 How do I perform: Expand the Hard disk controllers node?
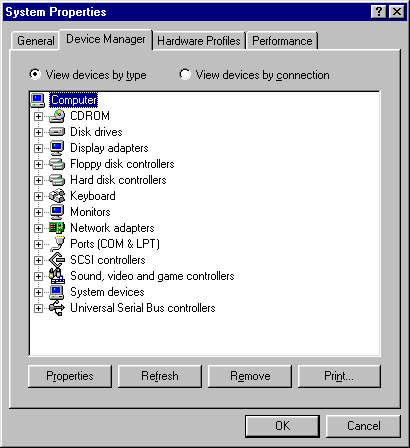click(38, 180)
